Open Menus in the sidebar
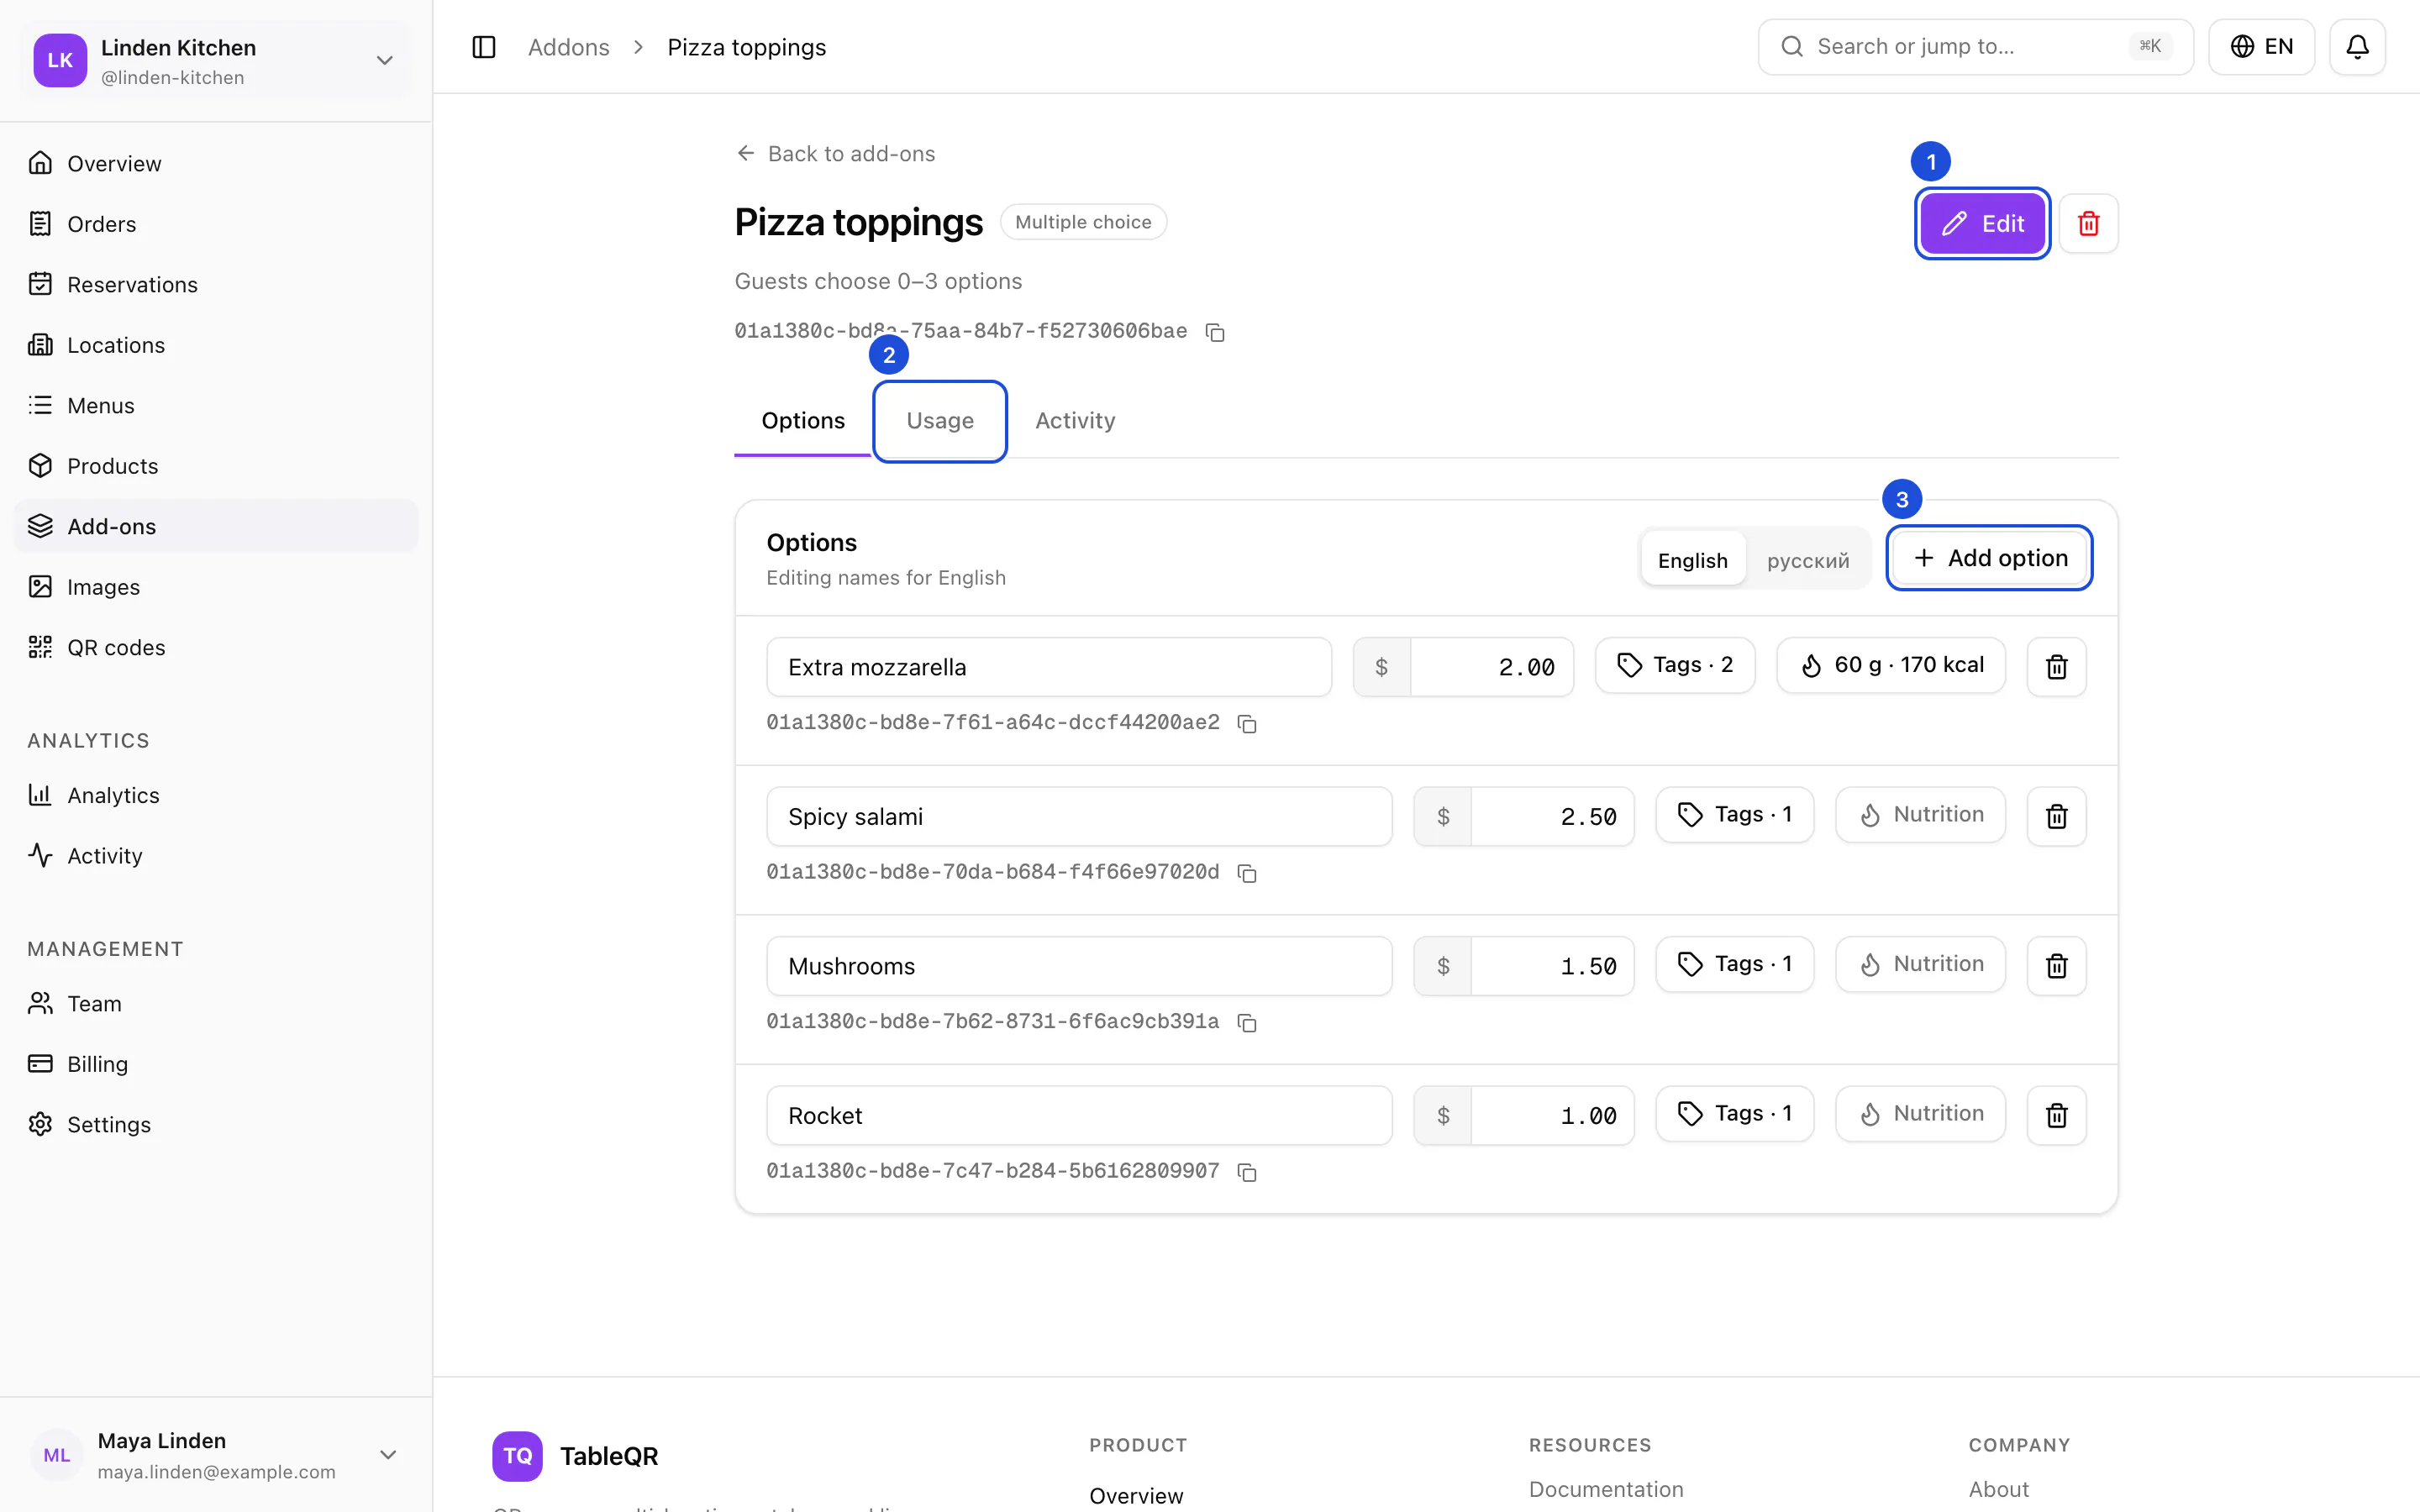The image size is (2420, 1512). [x=216, y=405]
